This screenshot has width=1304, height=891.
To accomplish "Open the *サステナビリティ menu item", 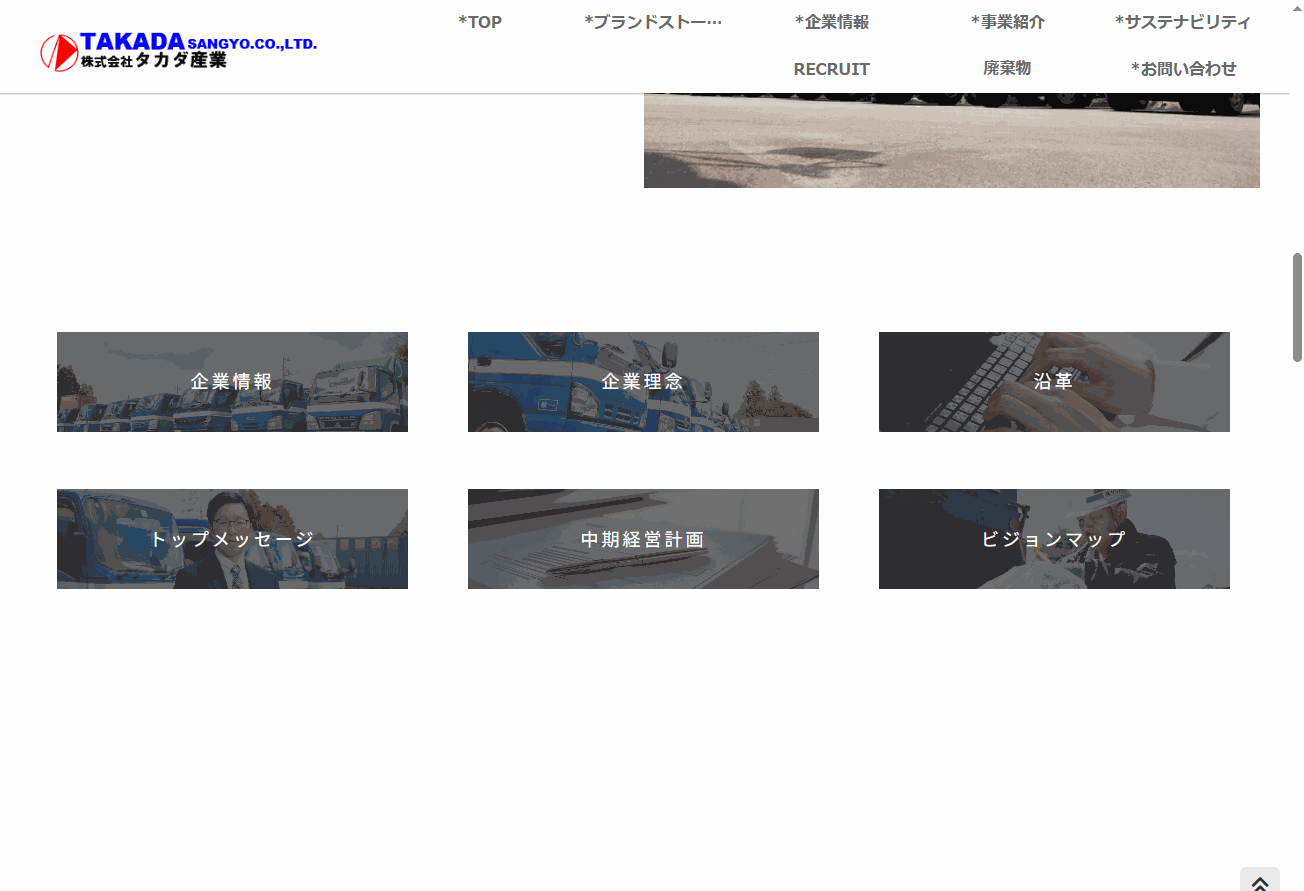I will (1183, 22).
